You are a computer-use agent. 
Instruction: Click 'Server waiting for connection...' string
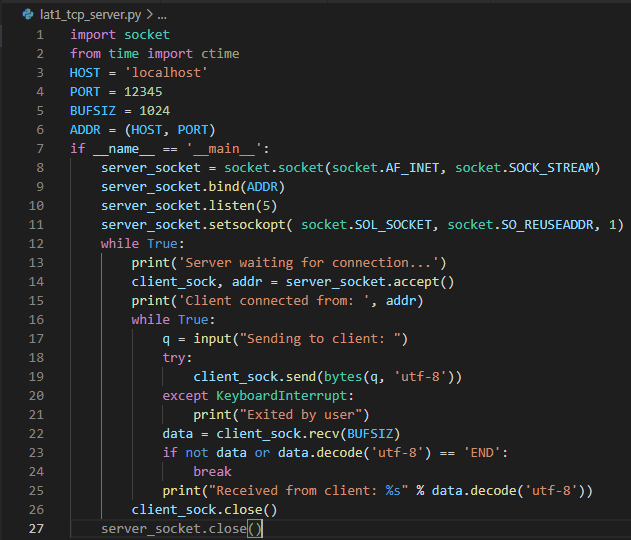308,263
